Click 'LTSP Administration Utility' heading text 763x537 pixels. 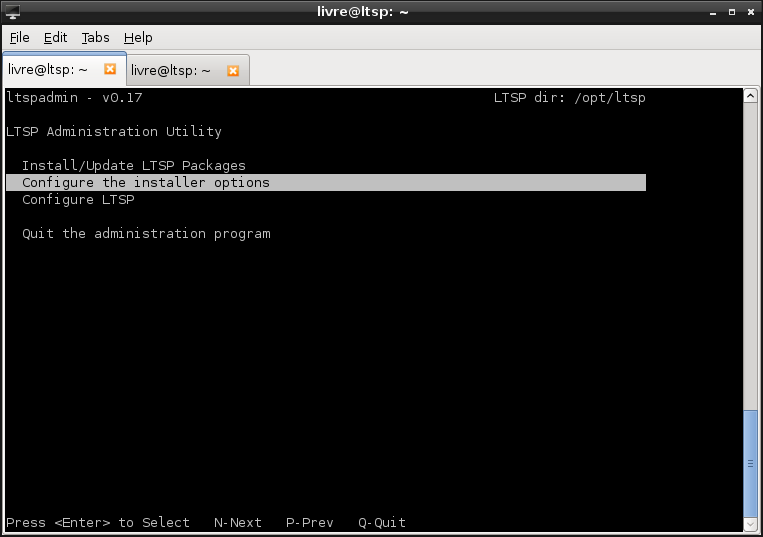pos(114,131)
